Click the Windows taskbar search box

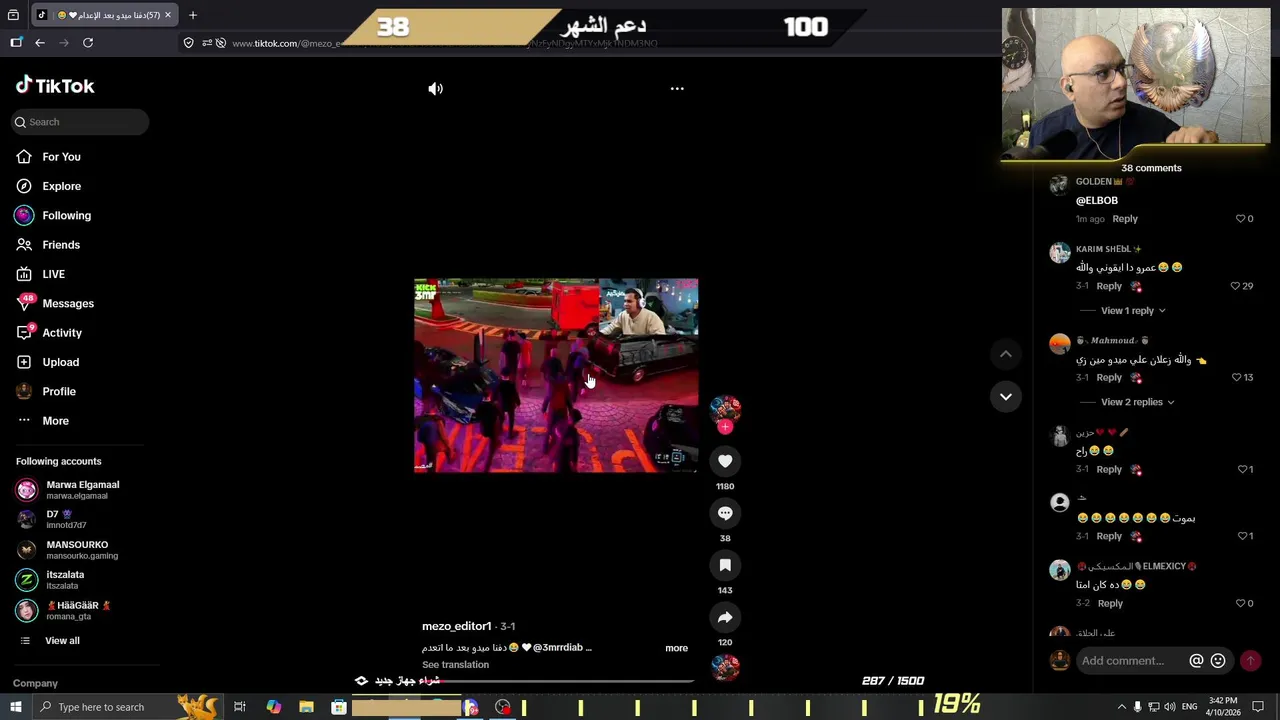coord(115,707)
